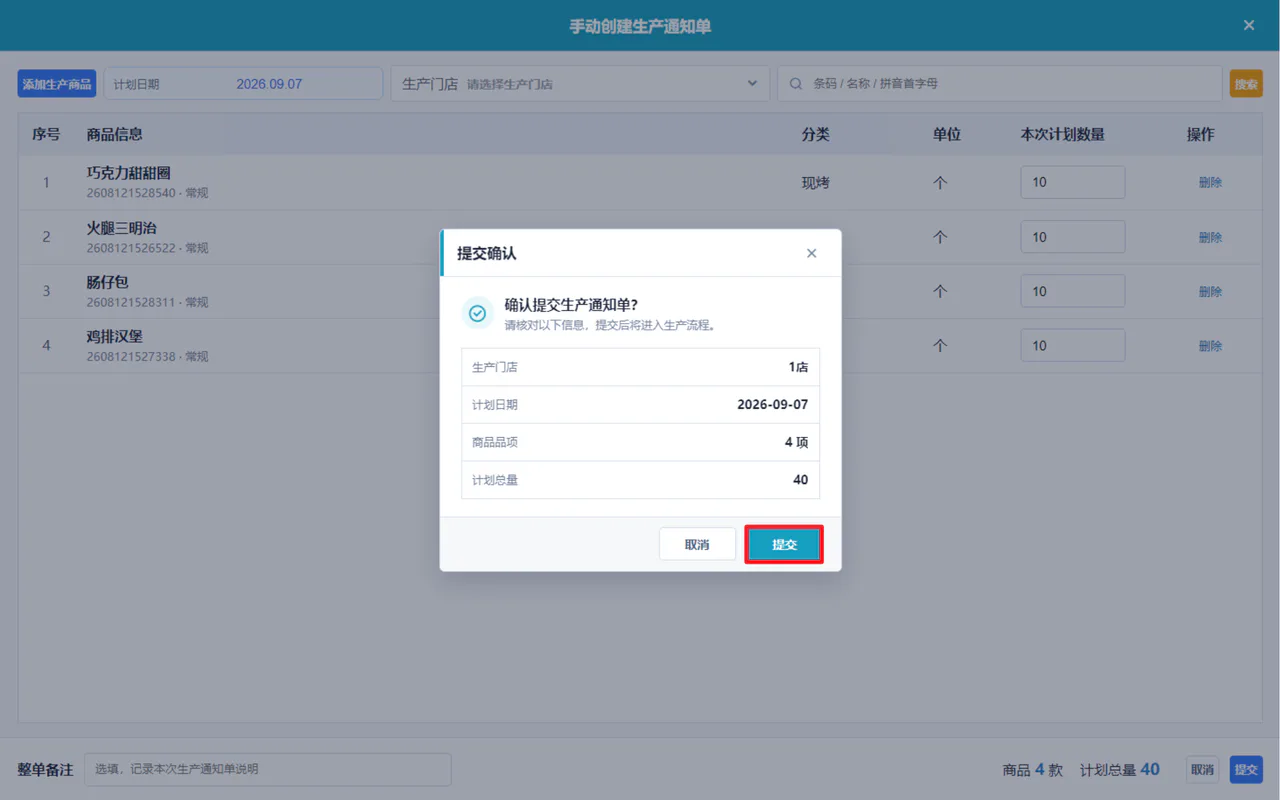Click 取消 in the confirmation dialog
1280x800 pixels.
[697, 545]
